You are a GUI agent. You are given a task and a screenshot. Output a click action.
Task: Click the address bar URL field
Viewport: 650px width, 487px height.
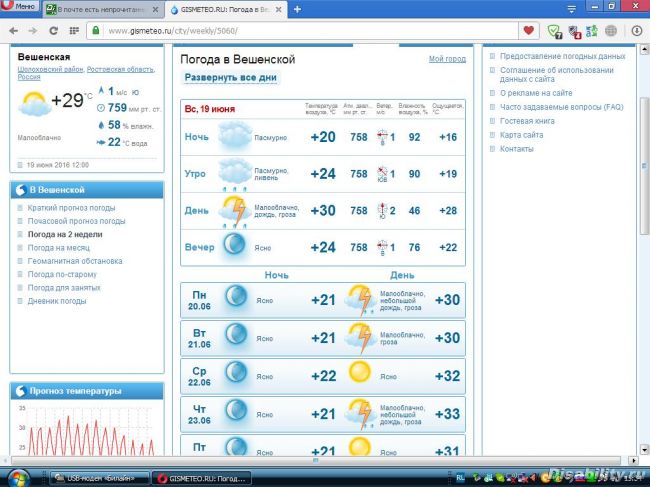(x=300, y=30)
